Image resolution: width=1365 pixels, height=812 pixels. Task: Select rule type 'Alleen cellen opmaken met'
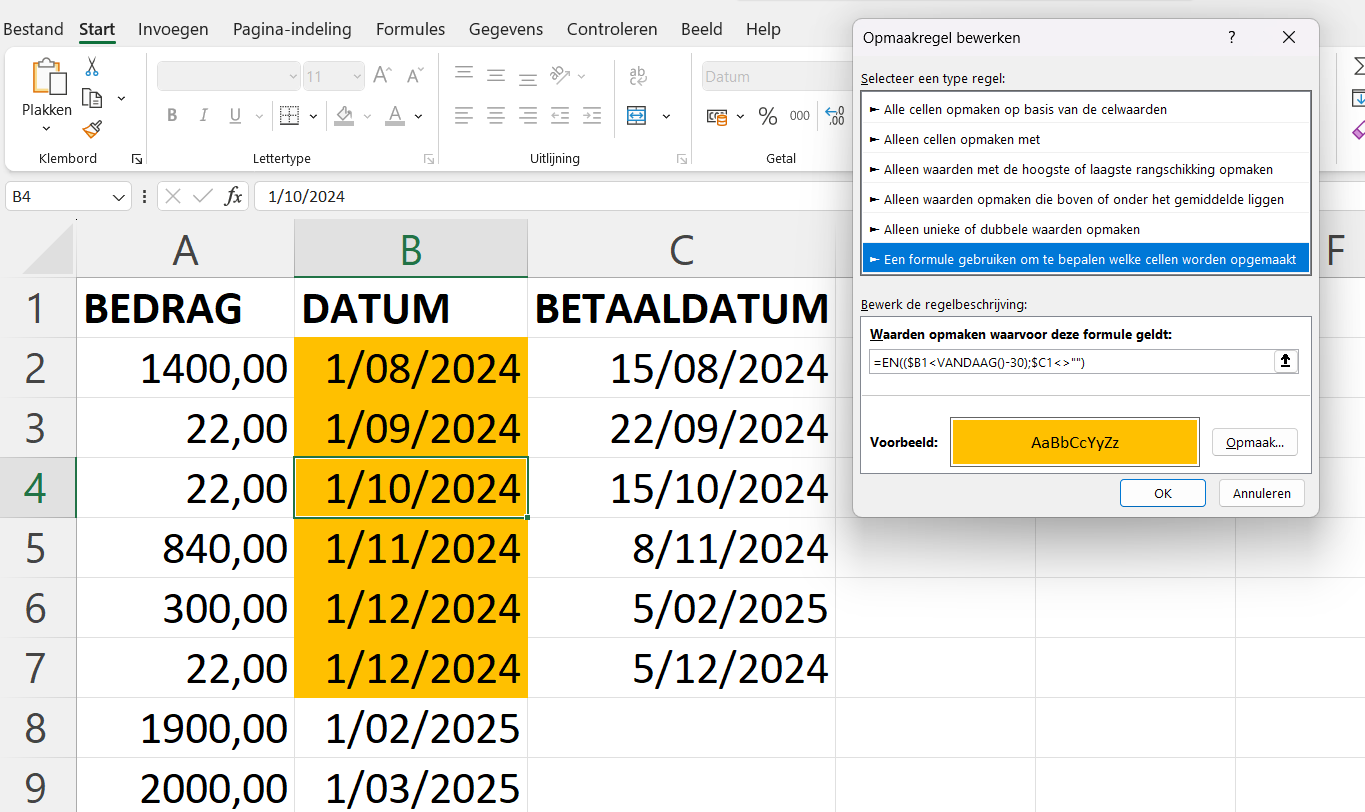pos(1085,139)
